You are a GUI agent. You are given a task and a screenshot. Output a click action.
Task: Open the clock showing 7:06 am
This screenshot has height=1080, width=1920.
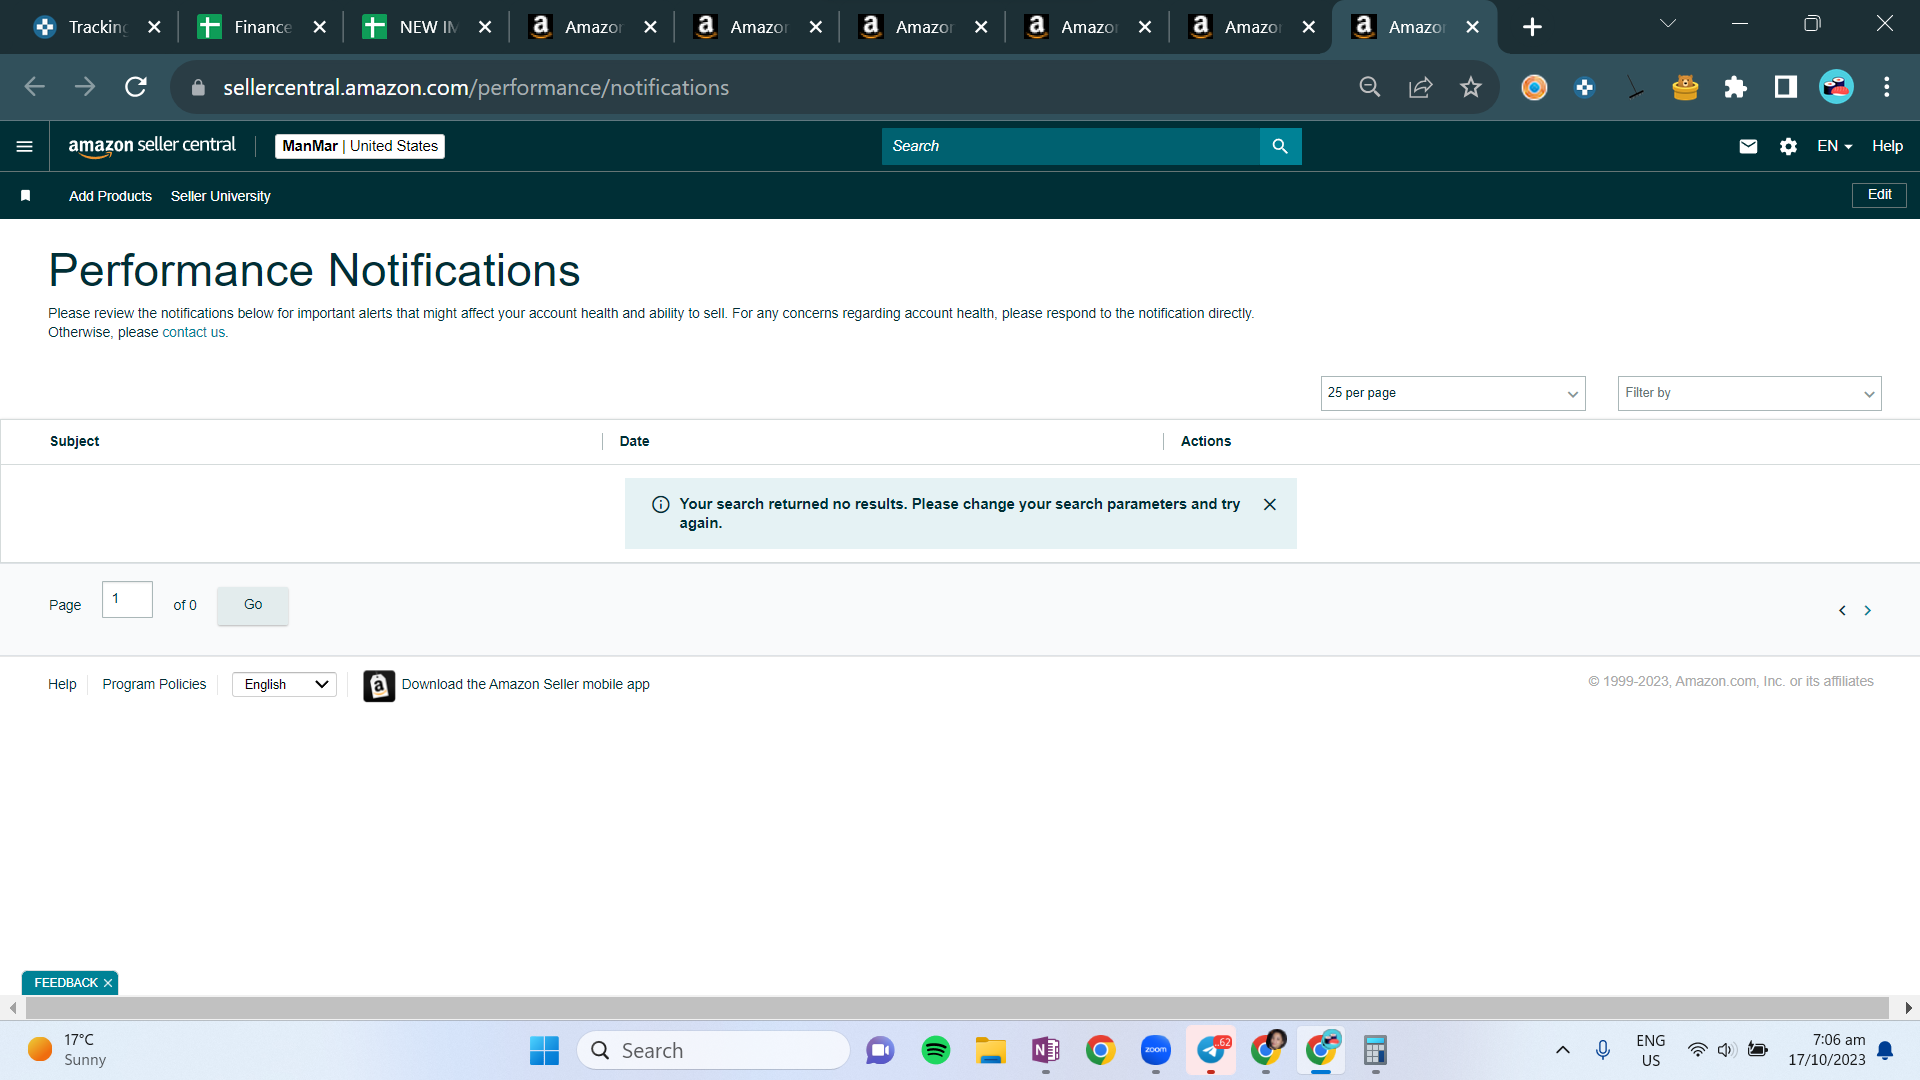(x=1827, y=1050)
